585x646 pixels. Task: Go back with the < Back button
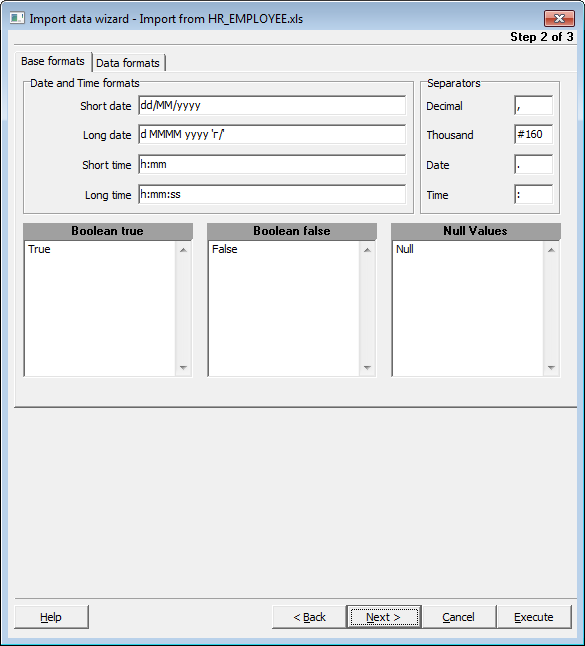click(309, 617)
